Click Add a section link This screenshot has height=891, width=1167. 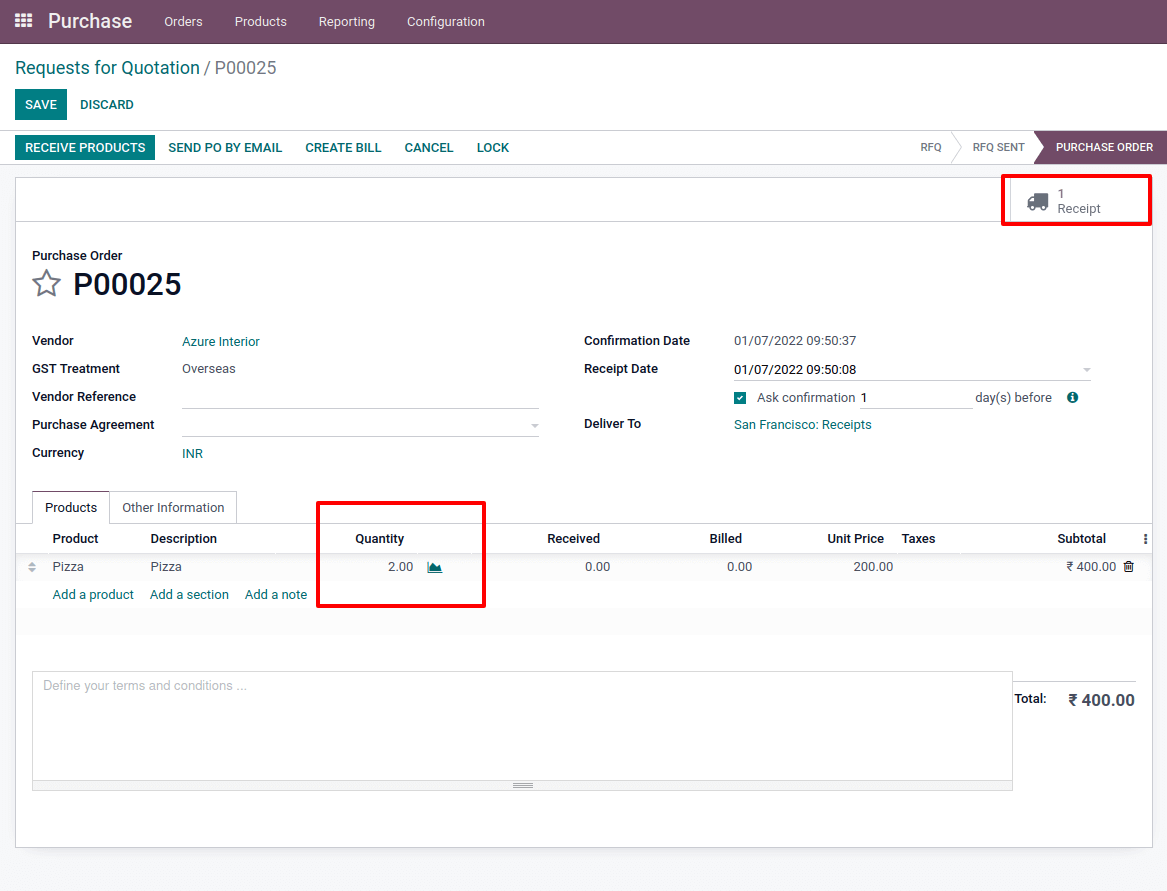tap(189, 595)
